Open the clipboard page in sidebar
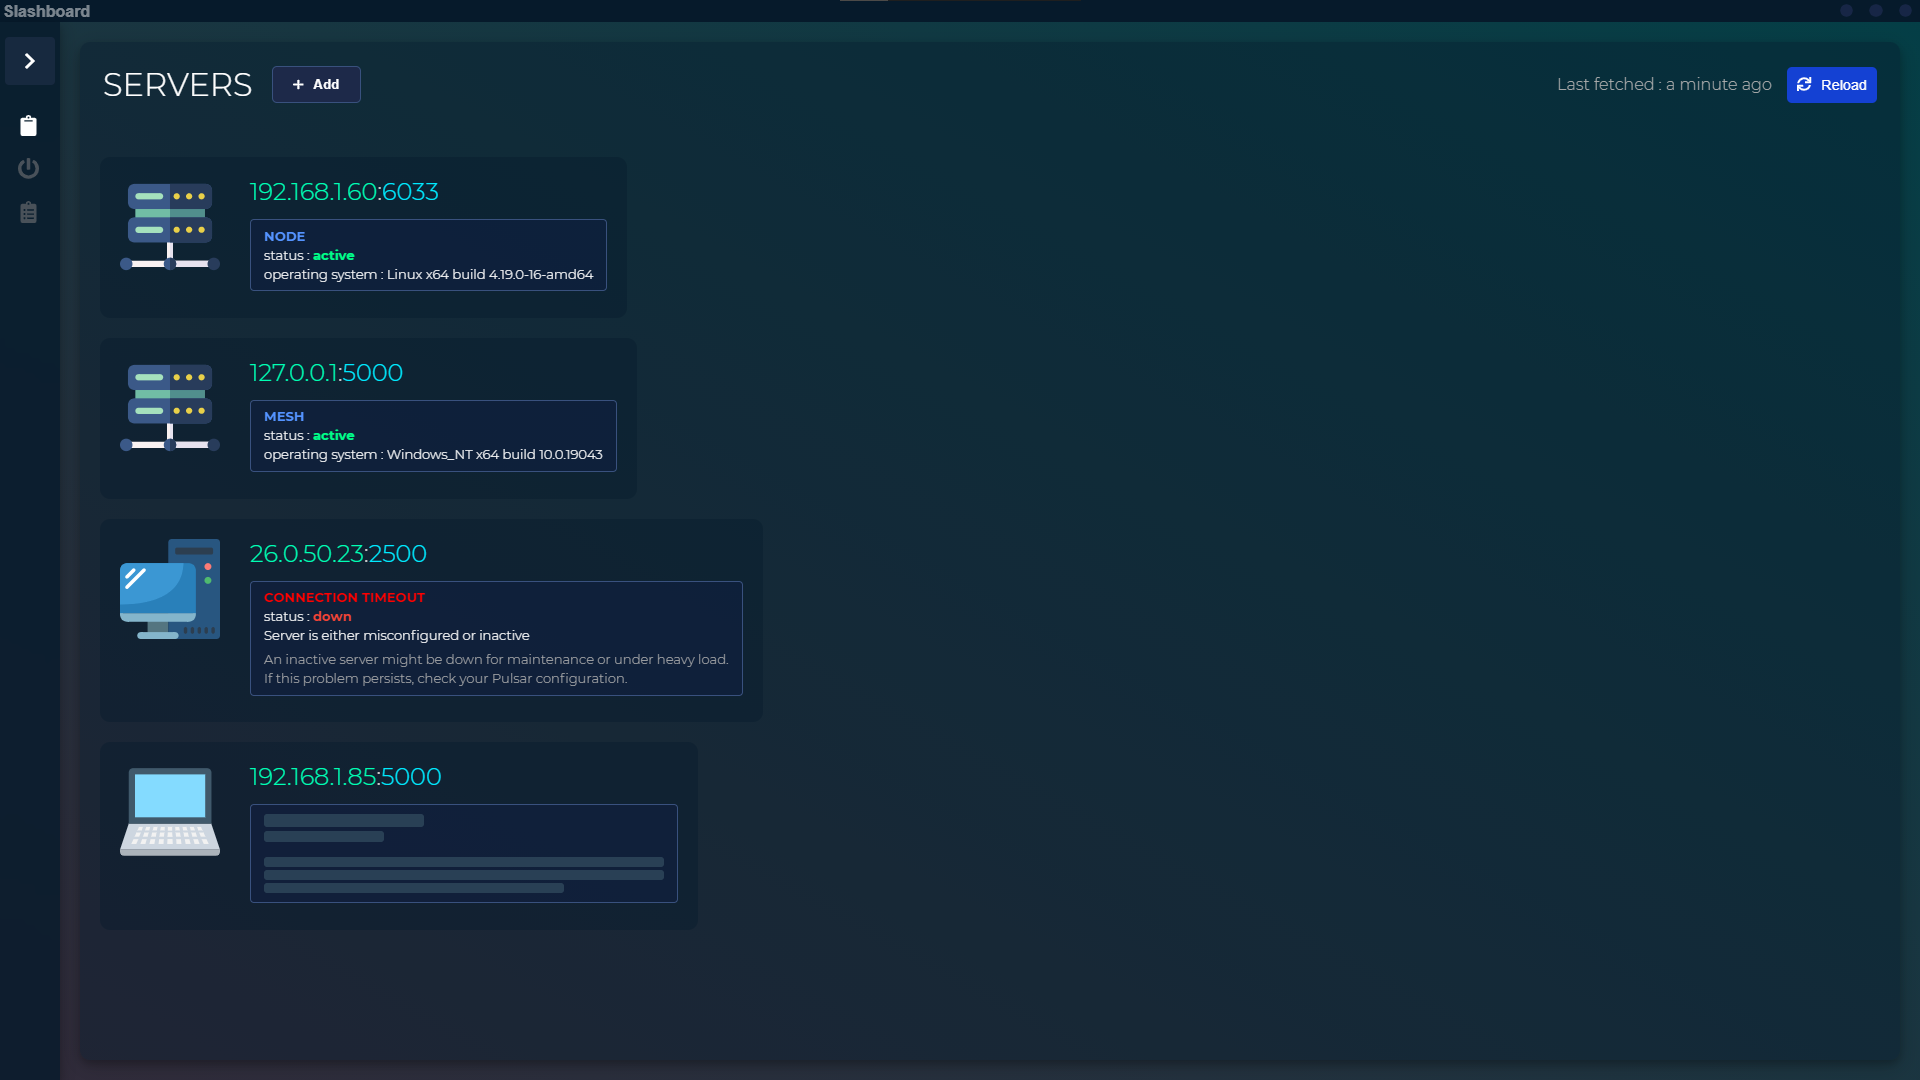The width and height of the screenshot is (1920, 1080). [28, 126]
